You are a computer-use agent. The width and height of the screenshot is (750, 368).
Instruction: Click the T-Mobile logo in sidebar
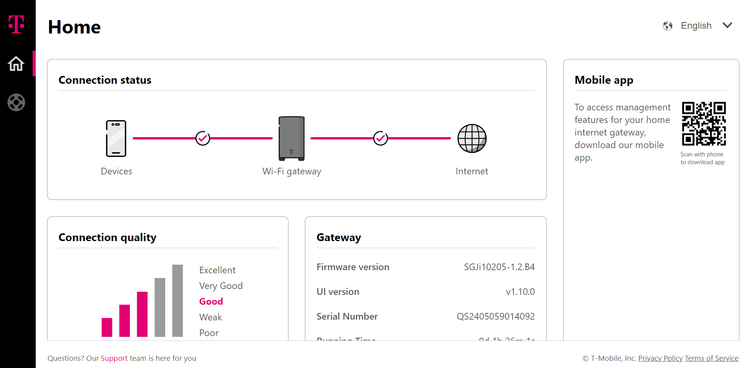click(16, 24)
